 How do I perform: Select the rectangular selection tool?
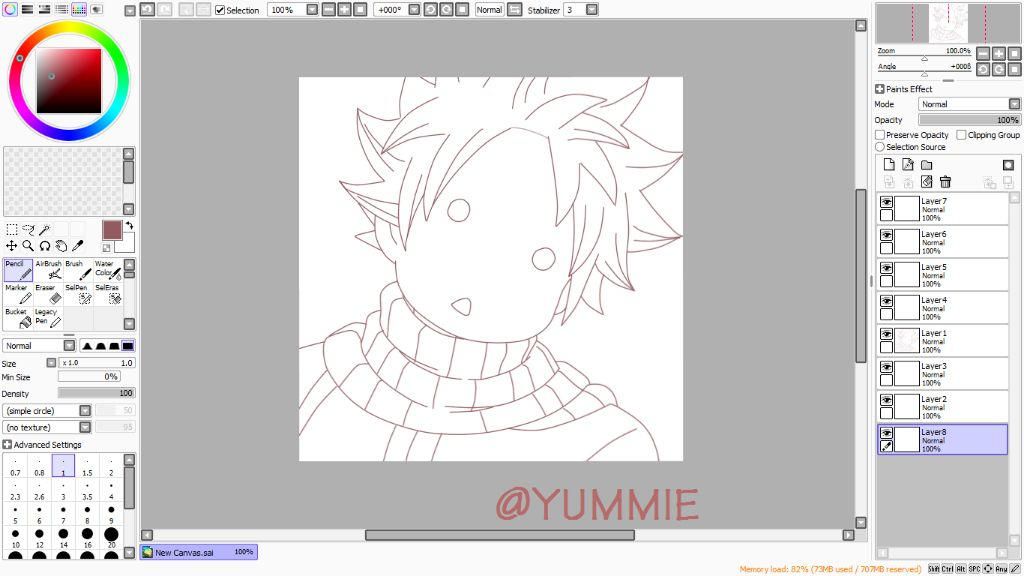coord(12,229)
